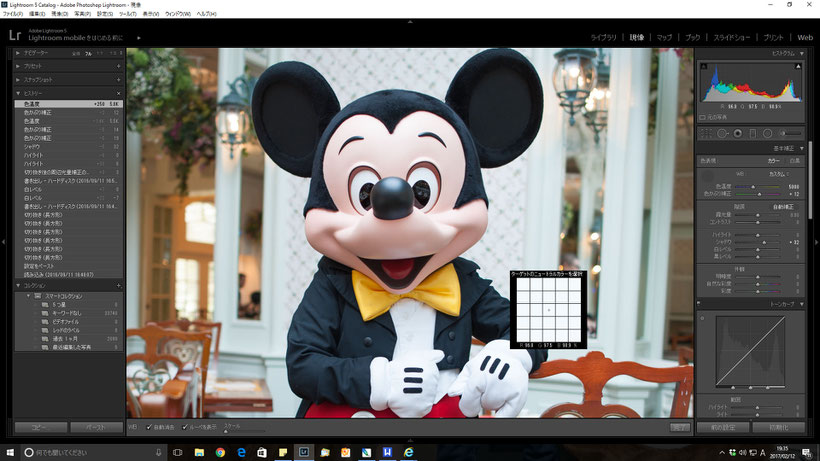Open Microsoft Edge from the taskbar
The width and height of the screenshot is (820, 461).
coord(241,452)
